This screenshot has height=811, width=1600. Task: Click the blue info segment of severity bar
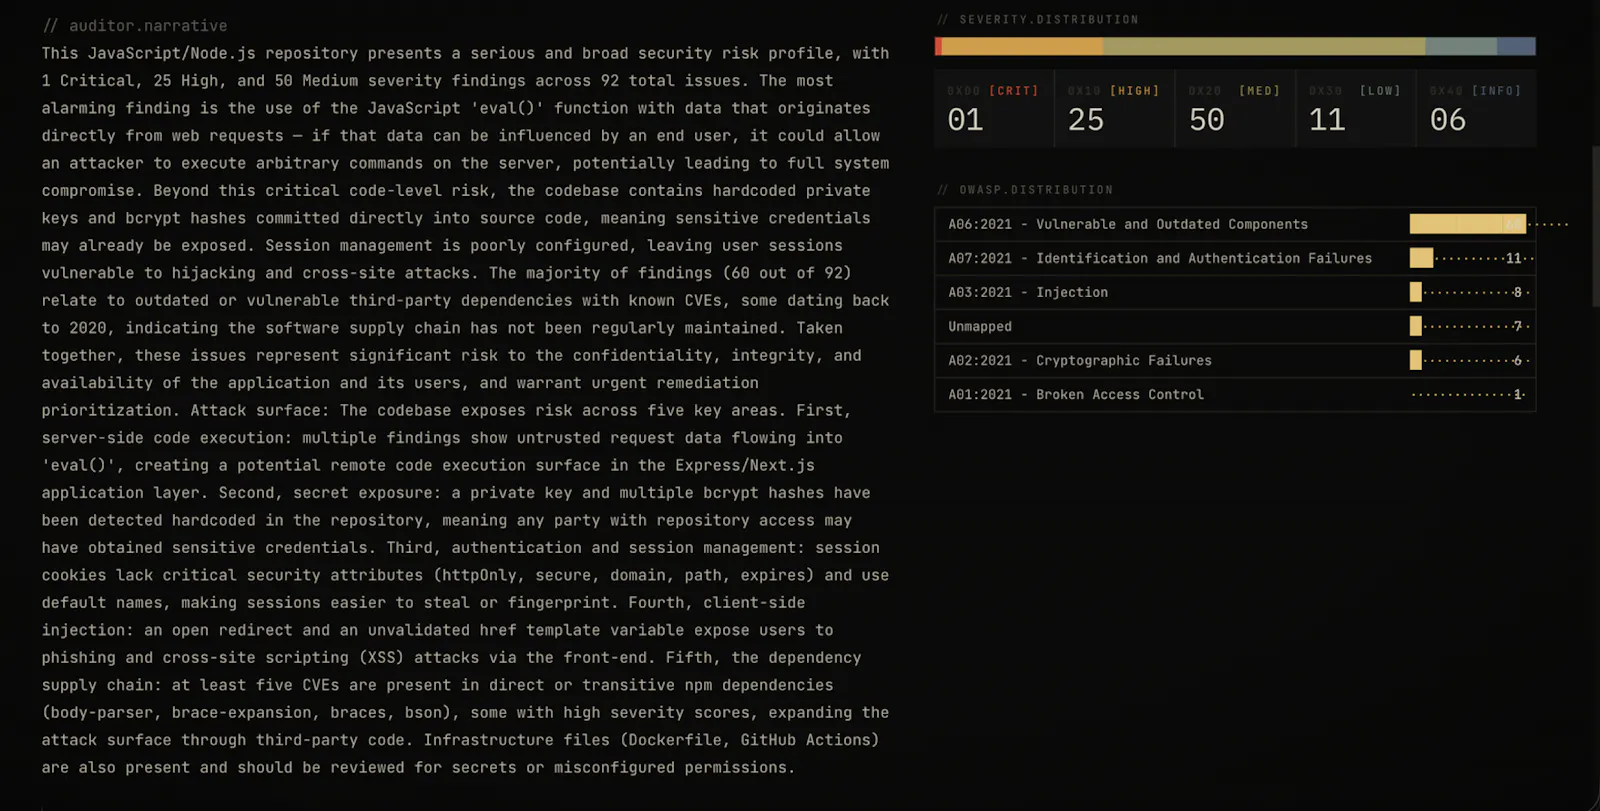click(1516, 46)
